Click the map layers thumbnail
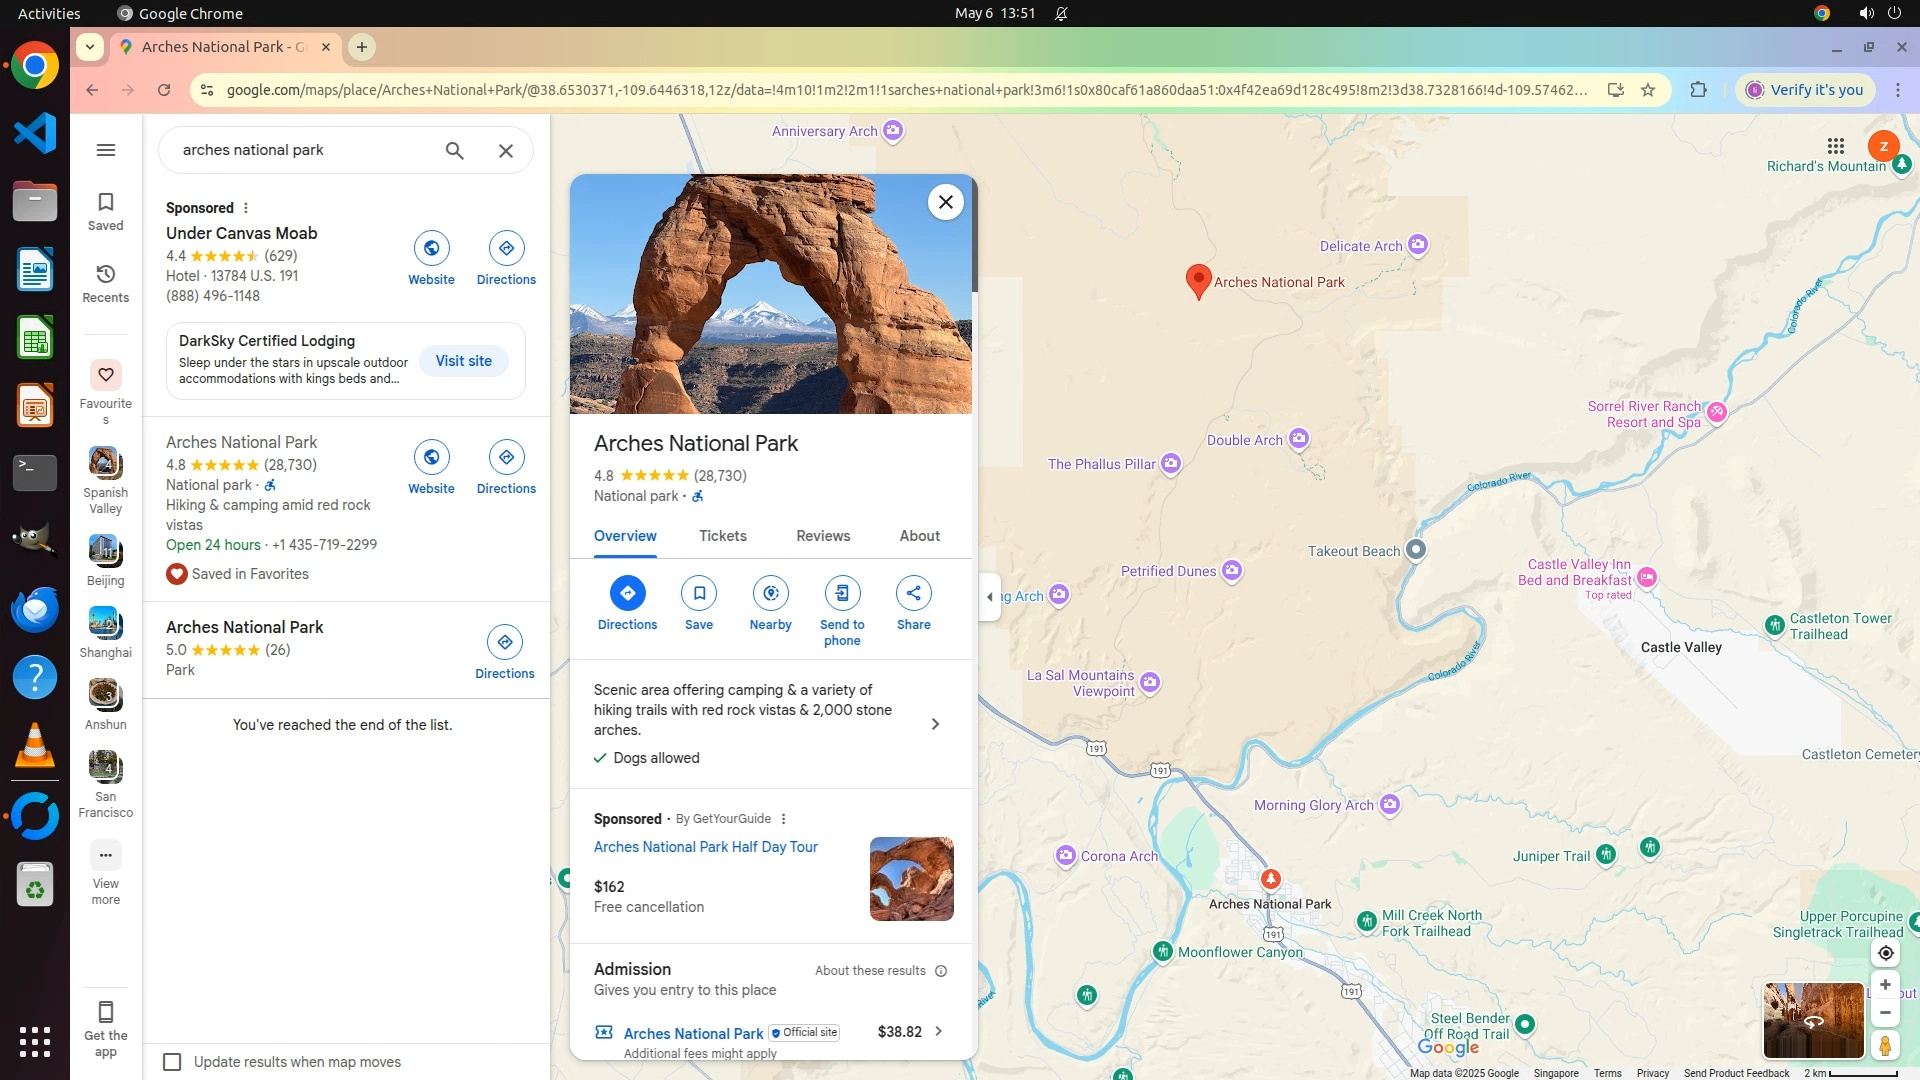The width and height of the screenshot is (1920, 1080). pos(1812,1020)
